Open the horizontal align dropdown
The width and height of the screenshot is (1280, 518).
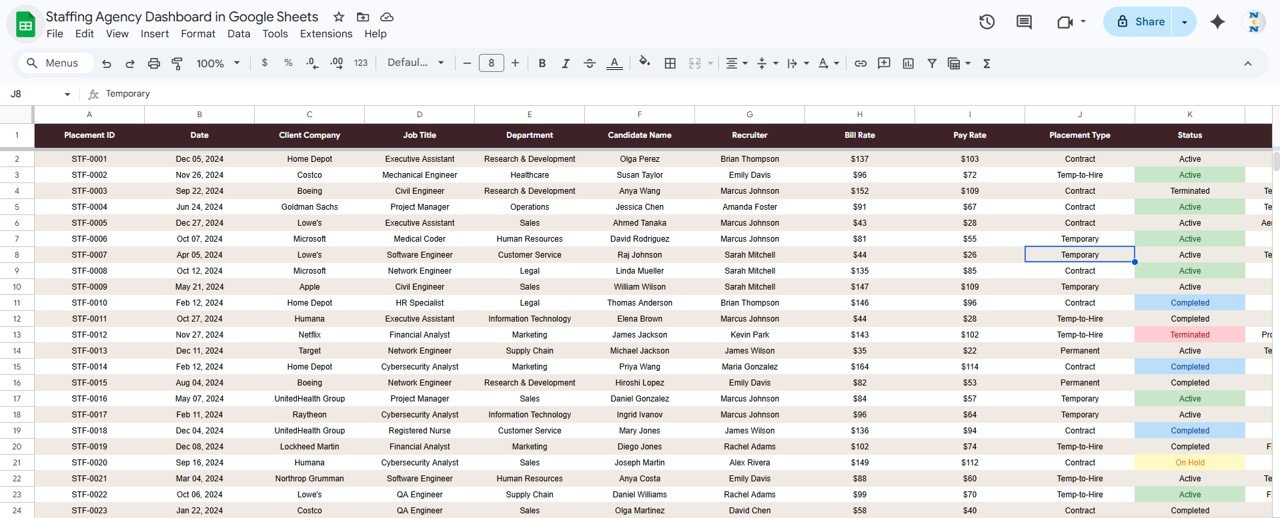point(736,63)
